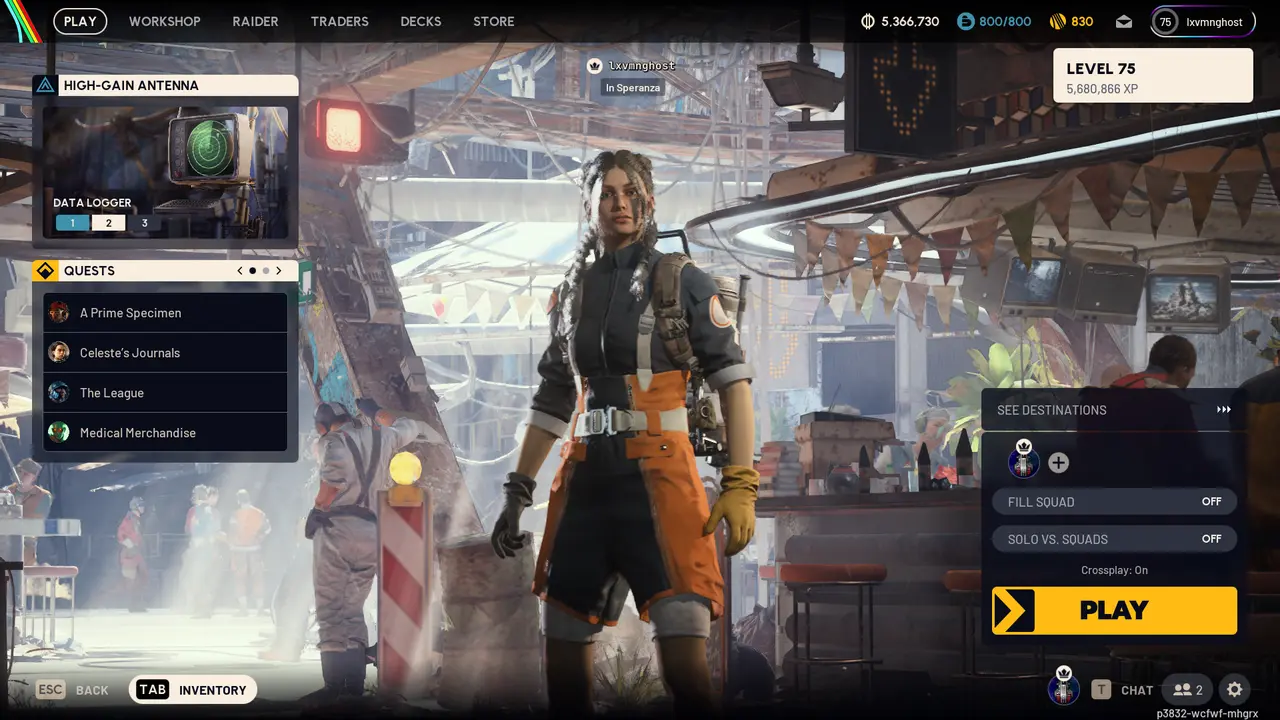Select the first quests page dot
Screen dimensions: 1280x720
[253, 271]
